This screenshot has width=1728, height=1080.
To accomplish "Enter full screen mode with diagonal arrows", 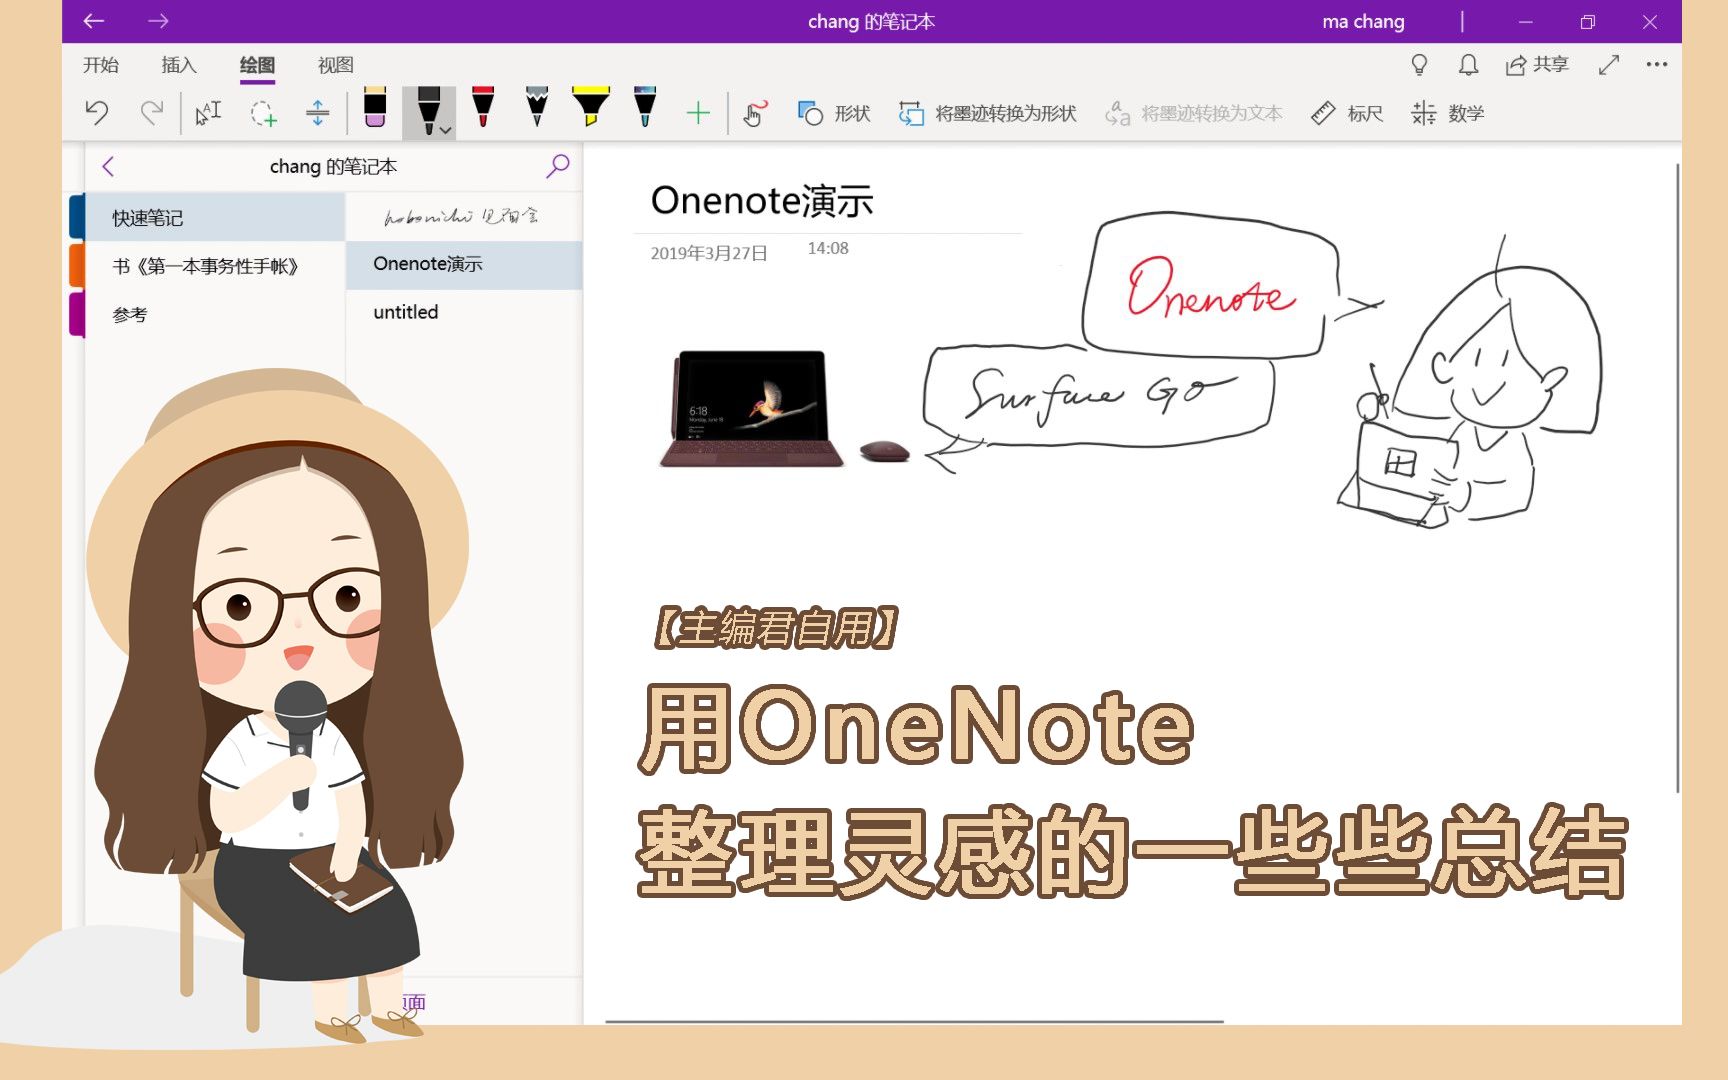I will [x=1609, y=65].
